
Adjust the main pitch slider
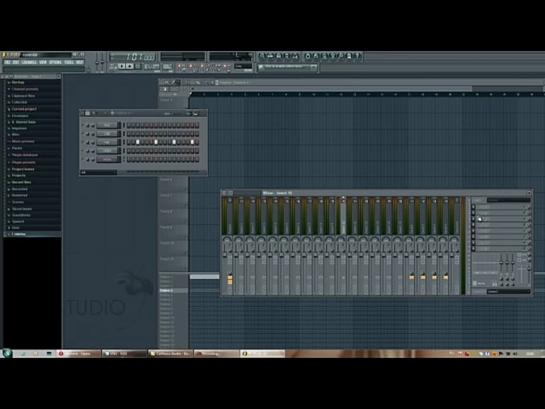(x=102, y=62)
